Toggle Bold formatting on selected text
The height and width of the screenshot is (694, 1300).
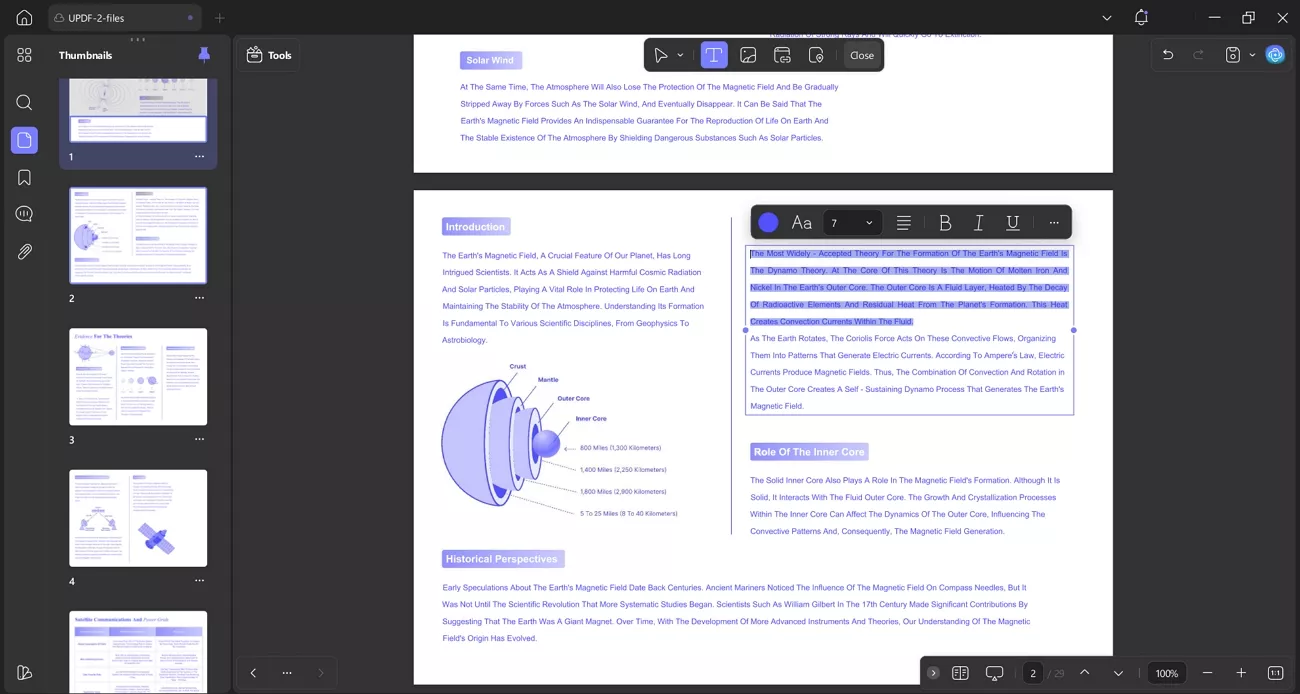pyautogui.click(x=945, y=222)
